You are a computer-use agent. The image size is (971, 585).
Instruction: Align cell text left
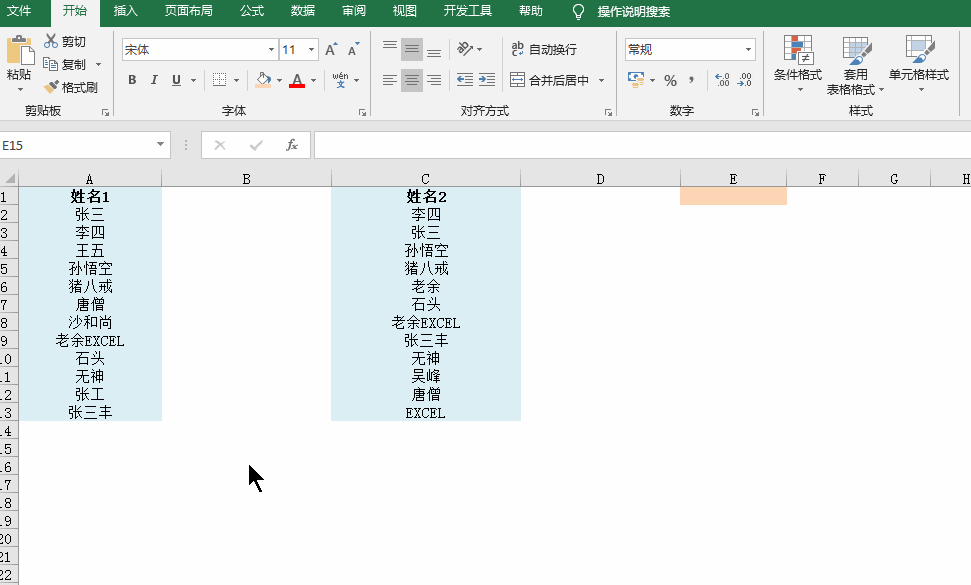[x=390, y=80]
